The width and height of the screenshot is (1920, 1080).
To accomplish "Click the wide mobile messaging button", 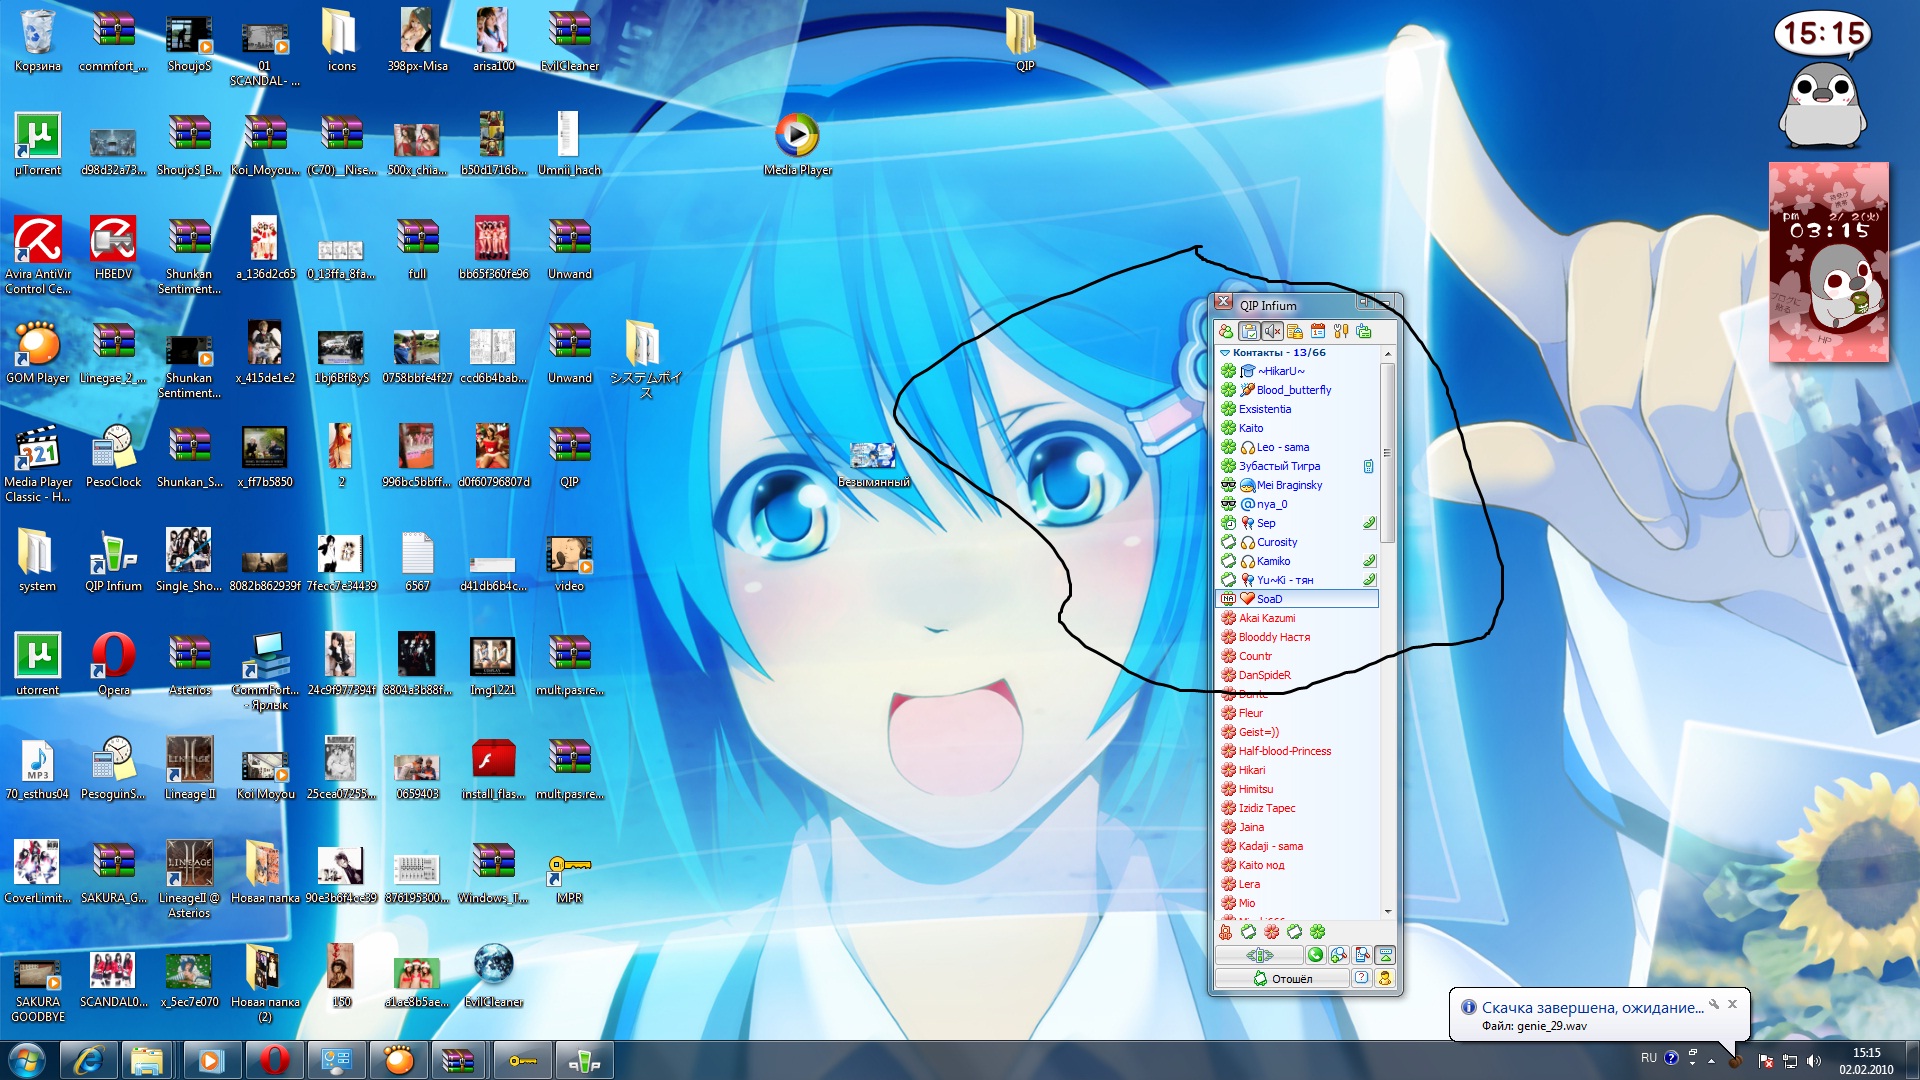I will (x=1259, y=955).
